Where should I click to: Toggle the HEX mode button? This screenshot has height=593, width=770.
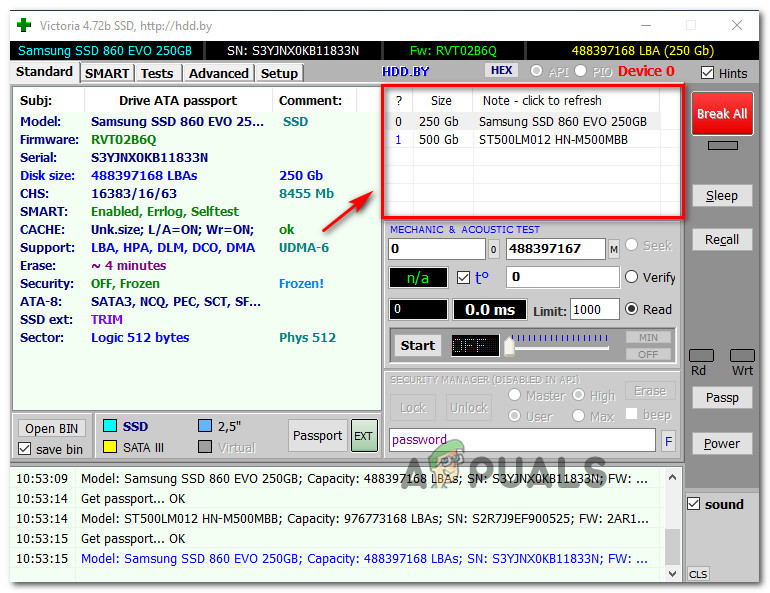501,70
